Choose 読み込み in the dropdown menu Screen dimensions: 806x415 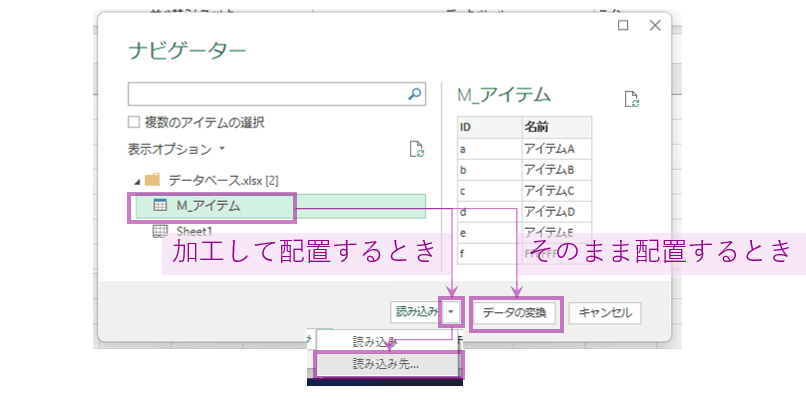[x=386, y=341]
